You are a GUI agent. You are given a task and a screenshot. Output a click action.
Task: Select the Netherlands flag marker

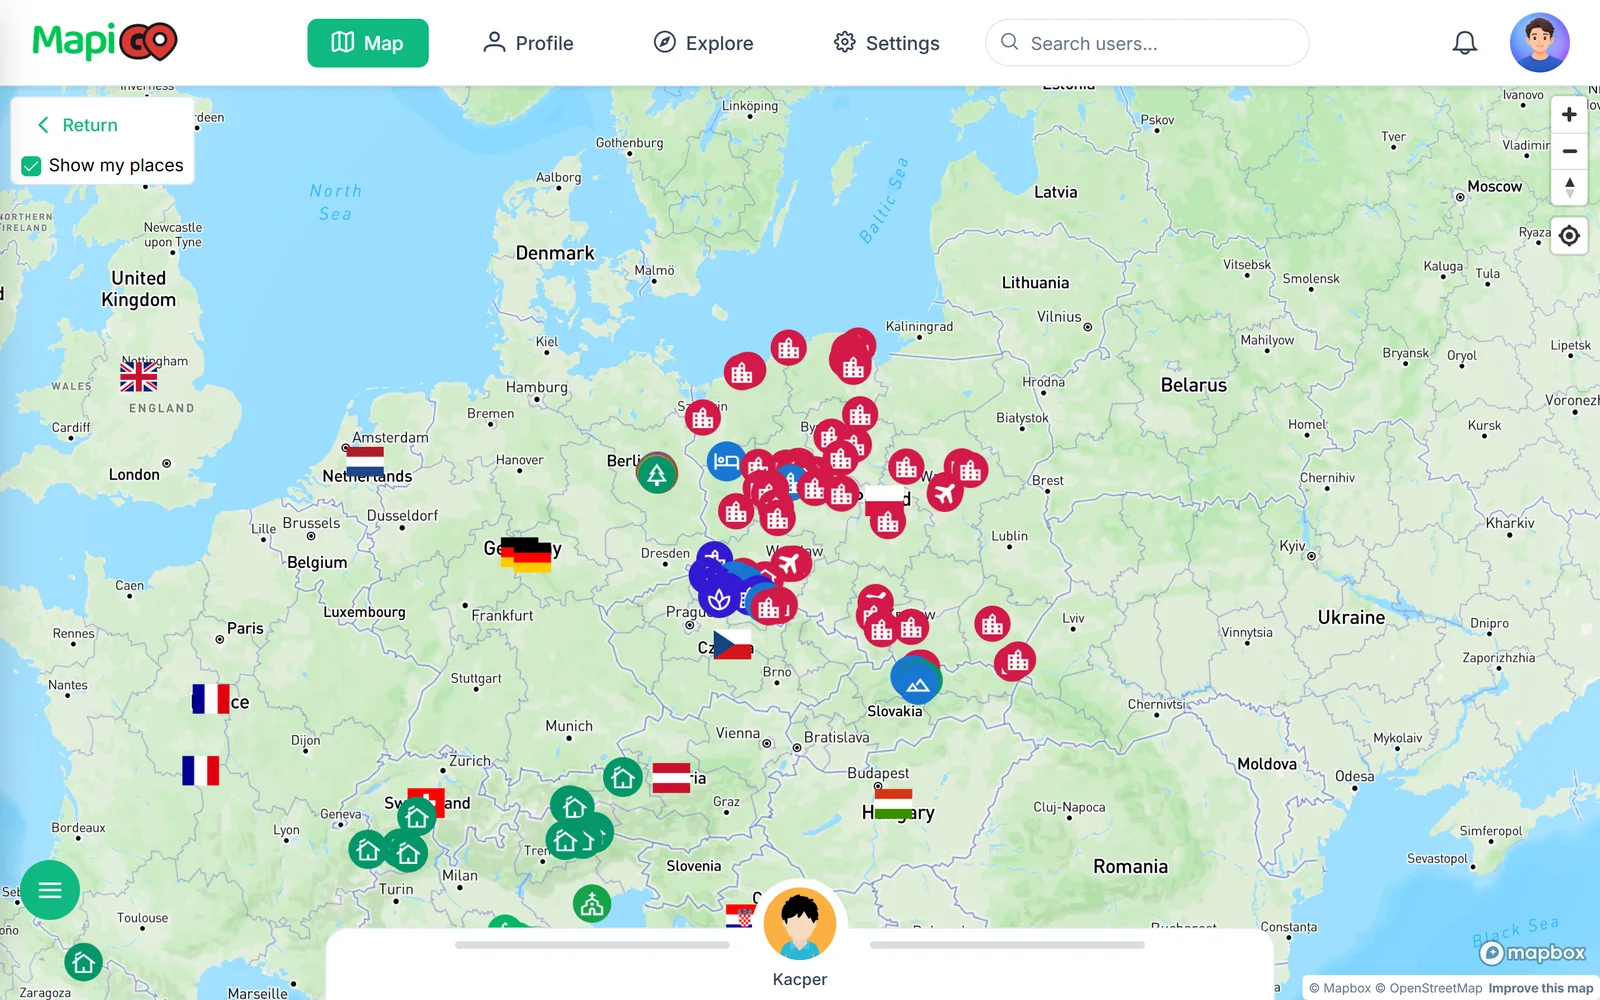365,462
